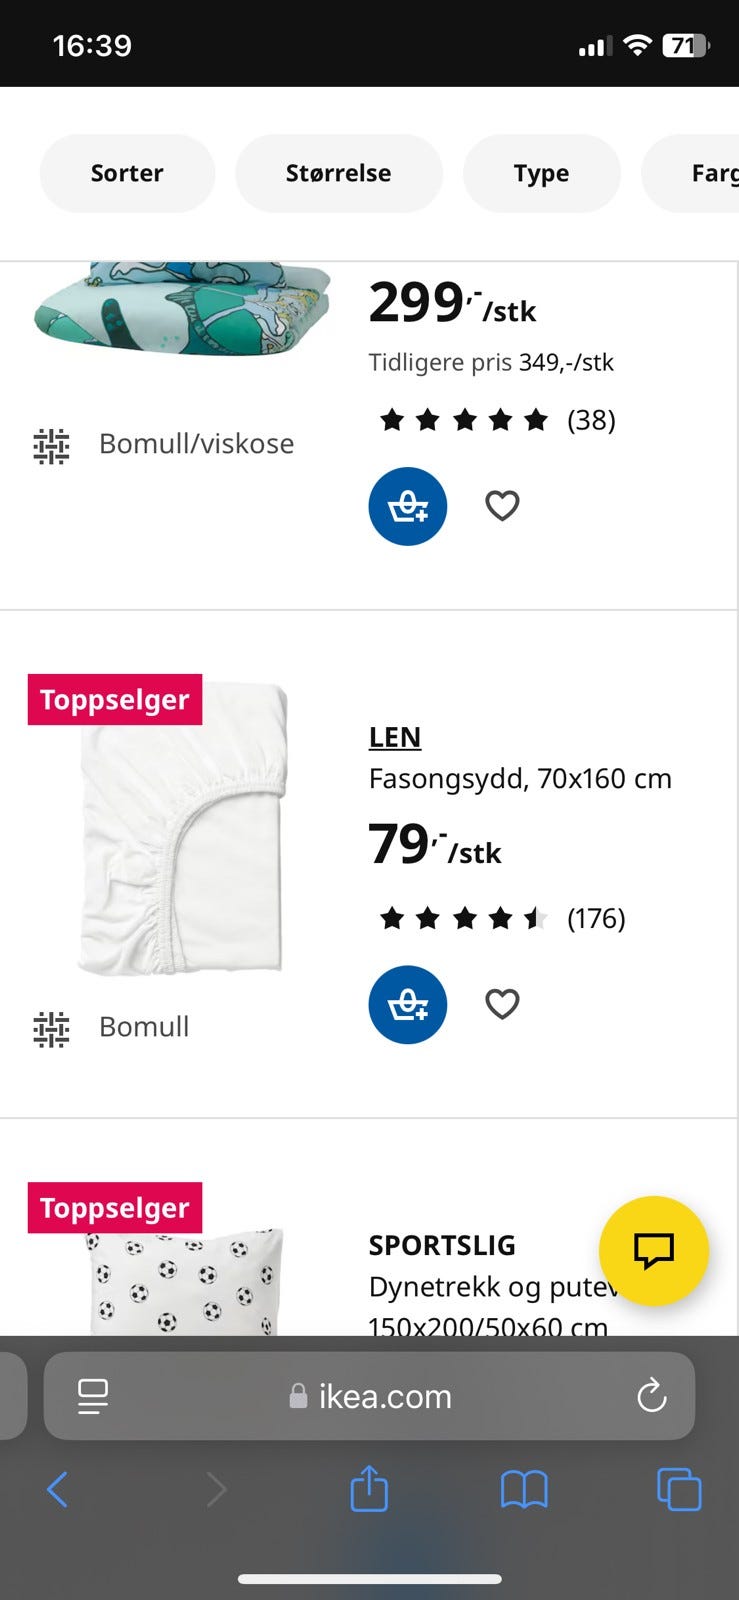Open the Safari page menu icon
This screenshot has width=739, height=1600.
coord(93,1396)
